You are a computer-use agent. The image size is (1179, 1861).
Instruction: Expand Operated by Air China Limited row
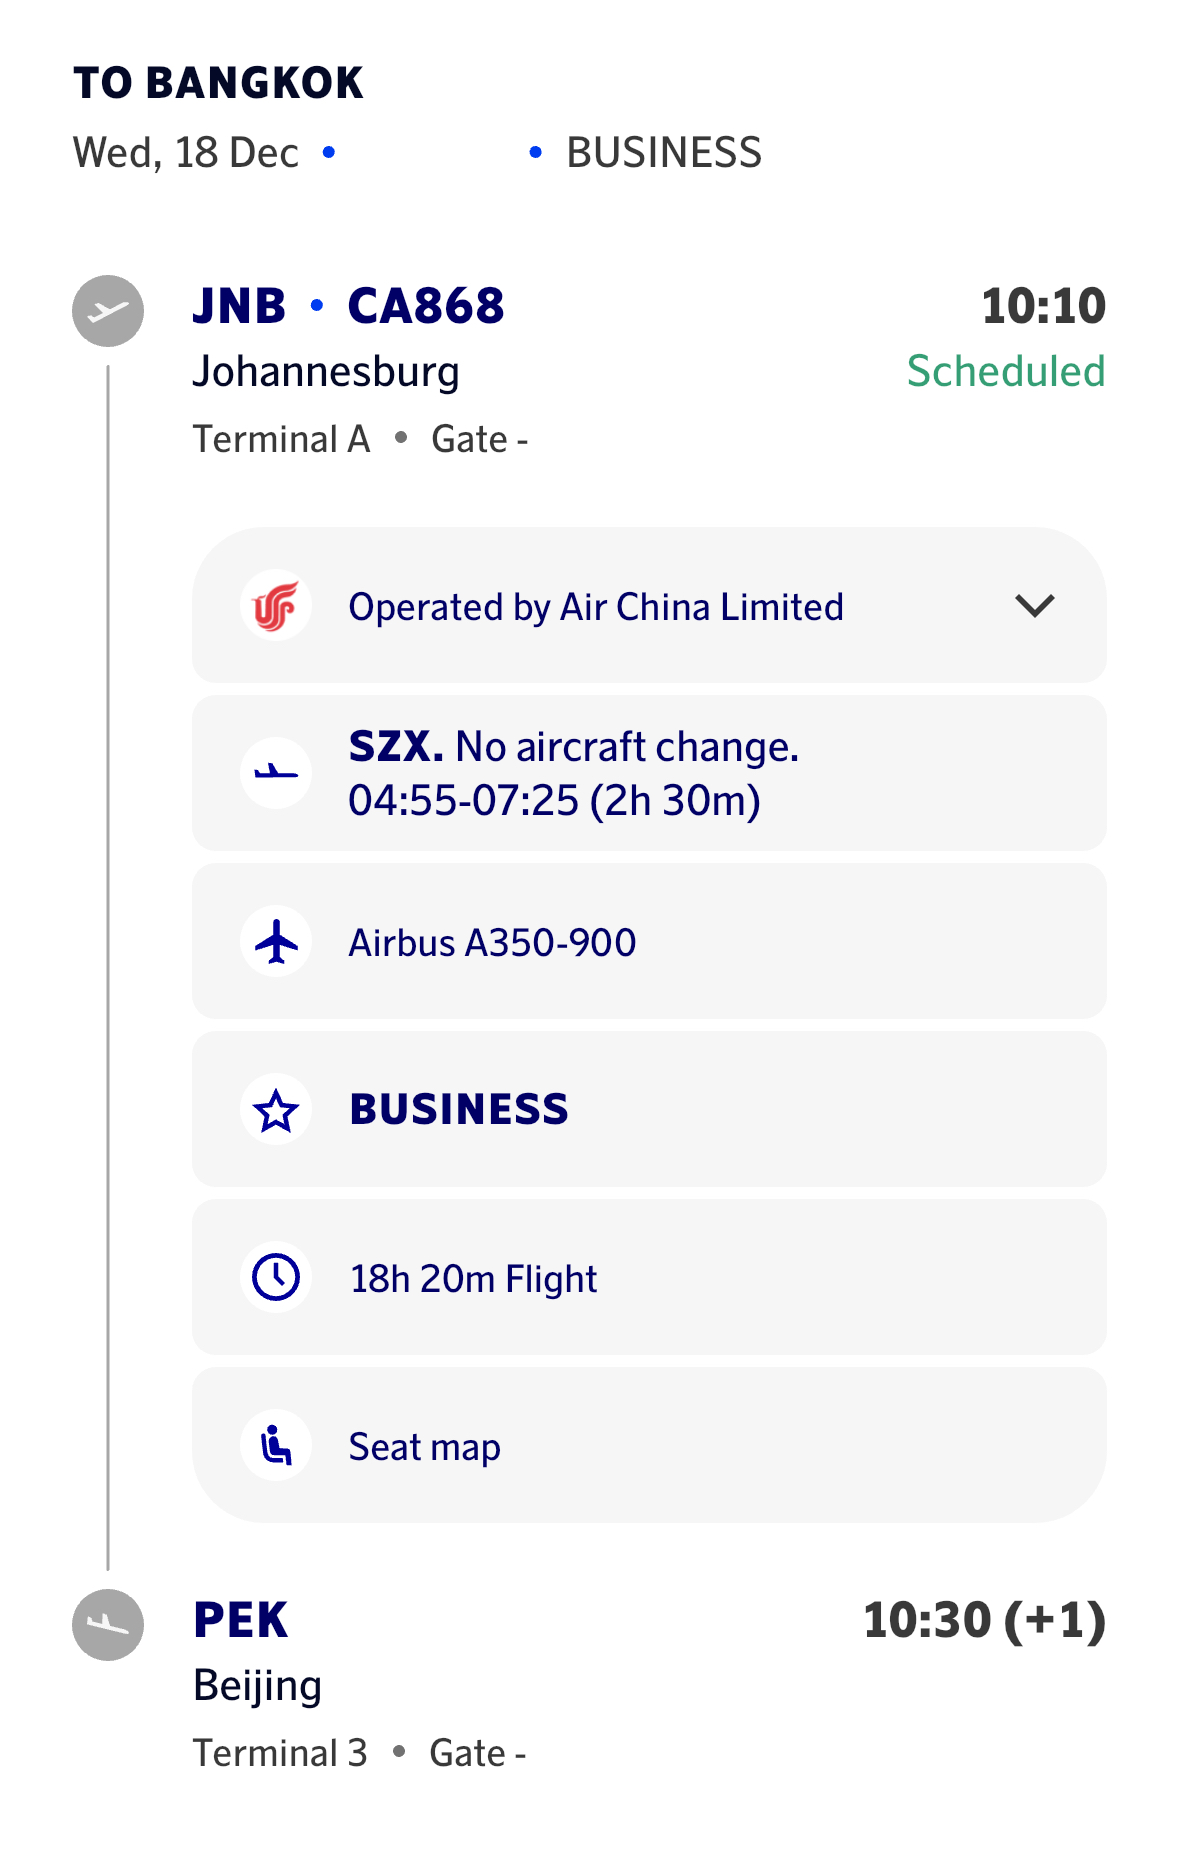click(x=596, y=607)
